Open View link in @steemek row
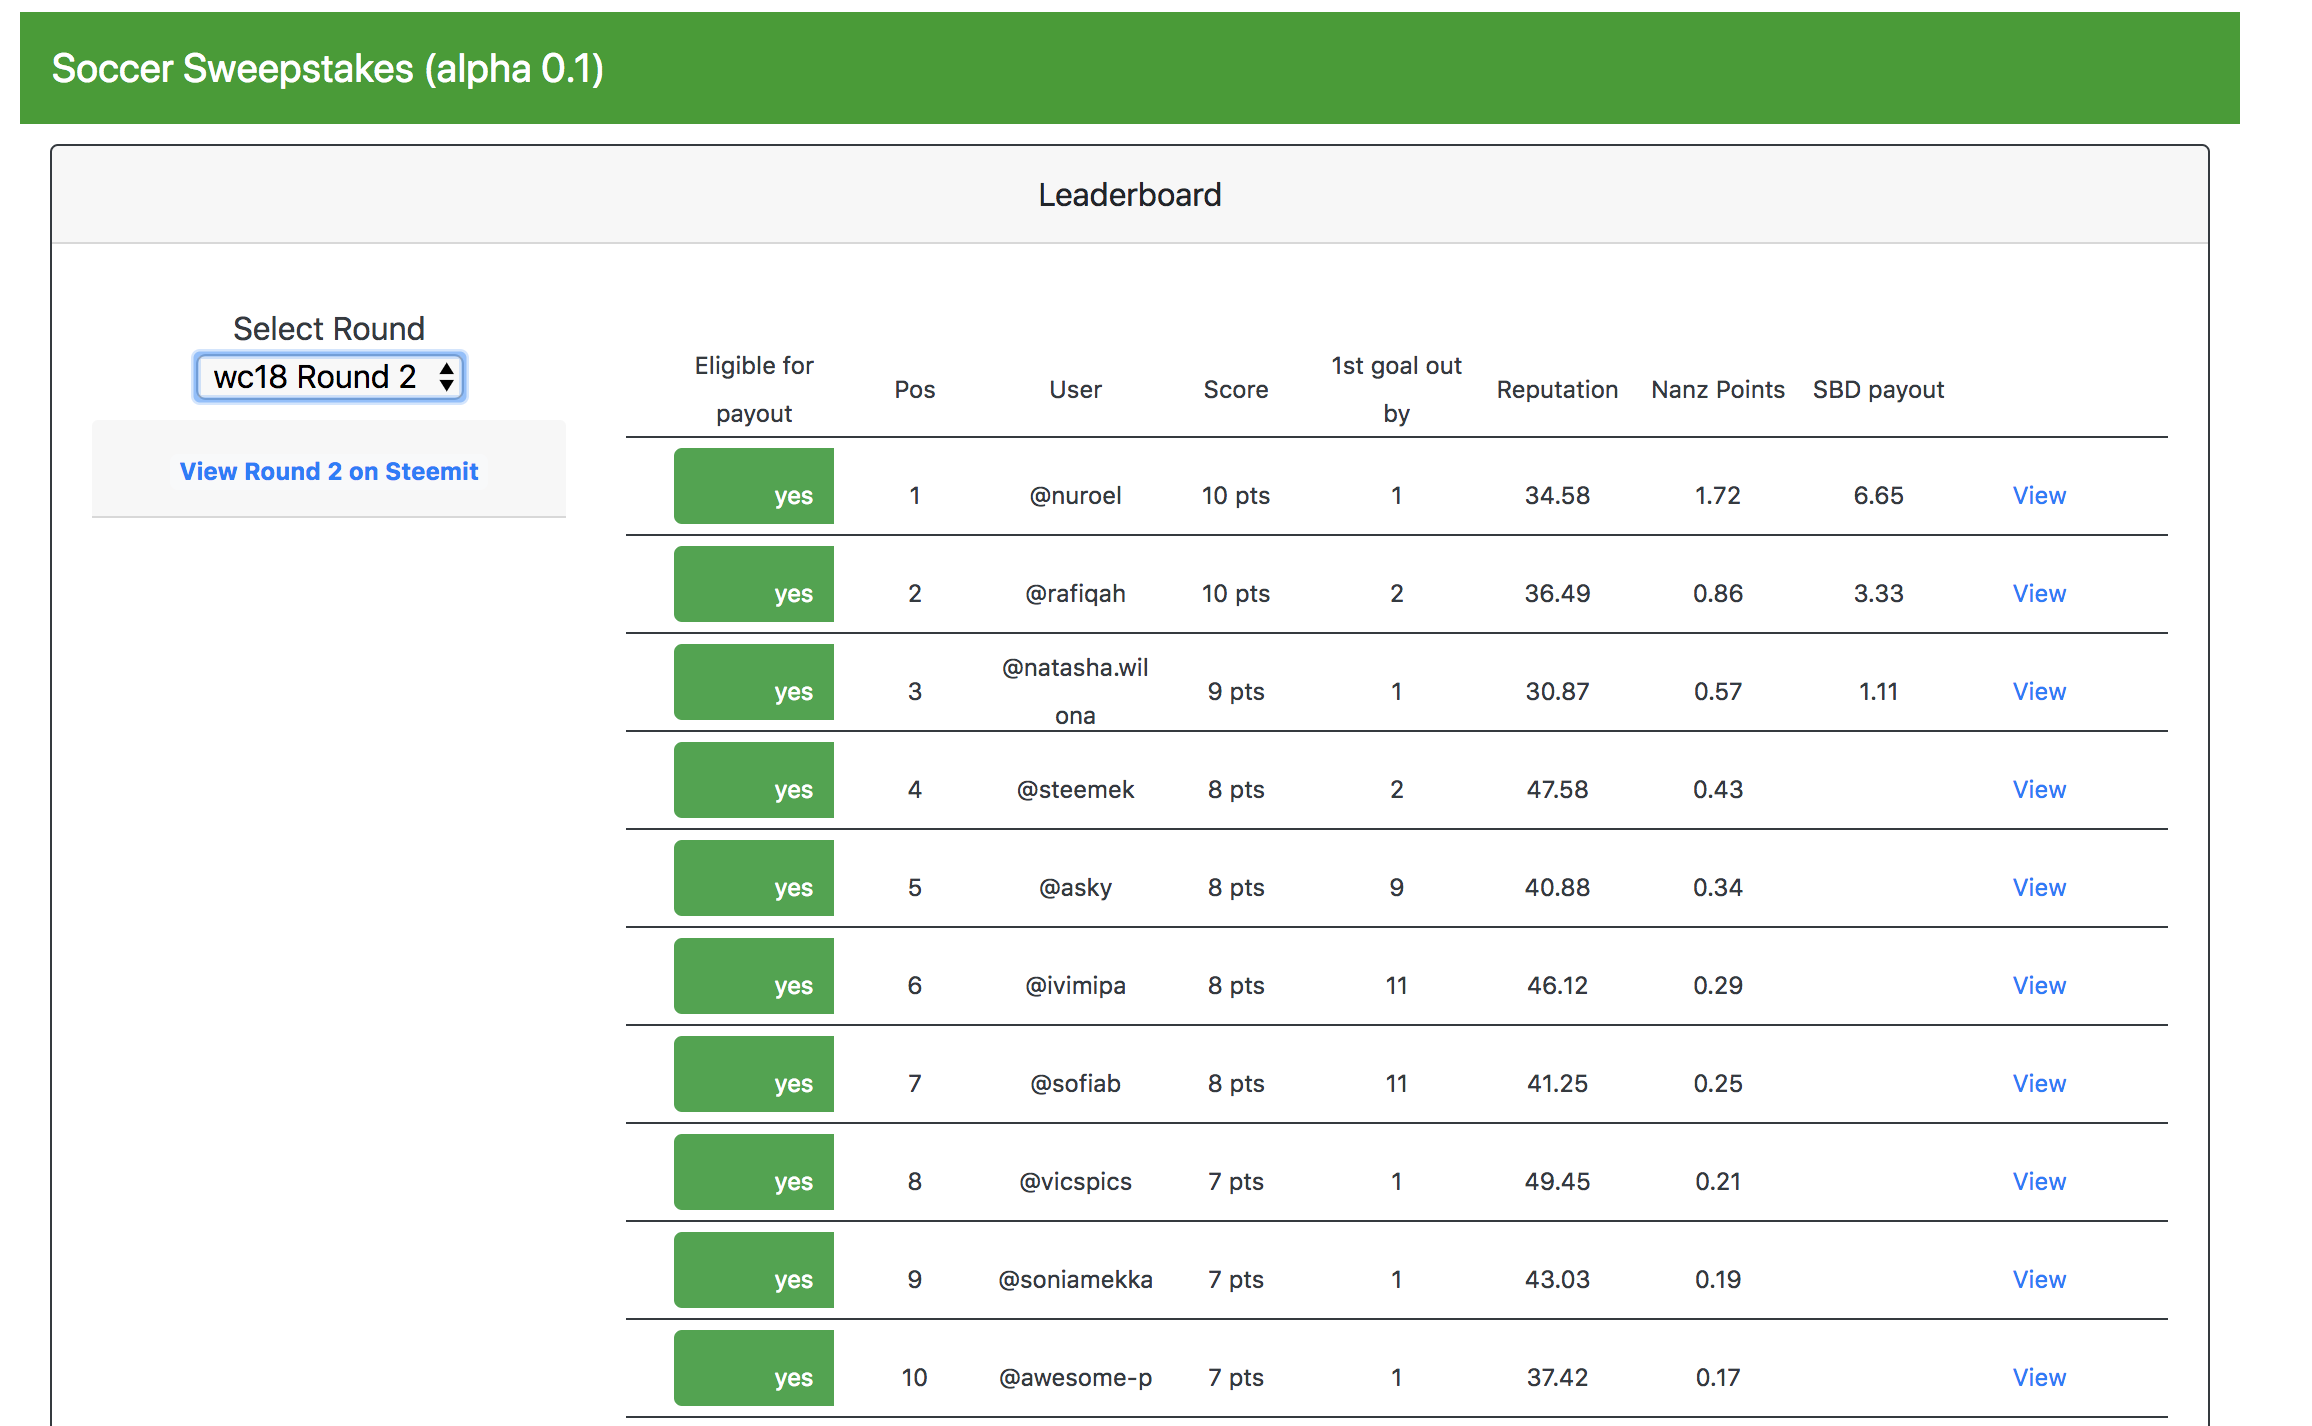Image resolution: width=2312 pixels, height=1426 pixels. coord(2038,789)
